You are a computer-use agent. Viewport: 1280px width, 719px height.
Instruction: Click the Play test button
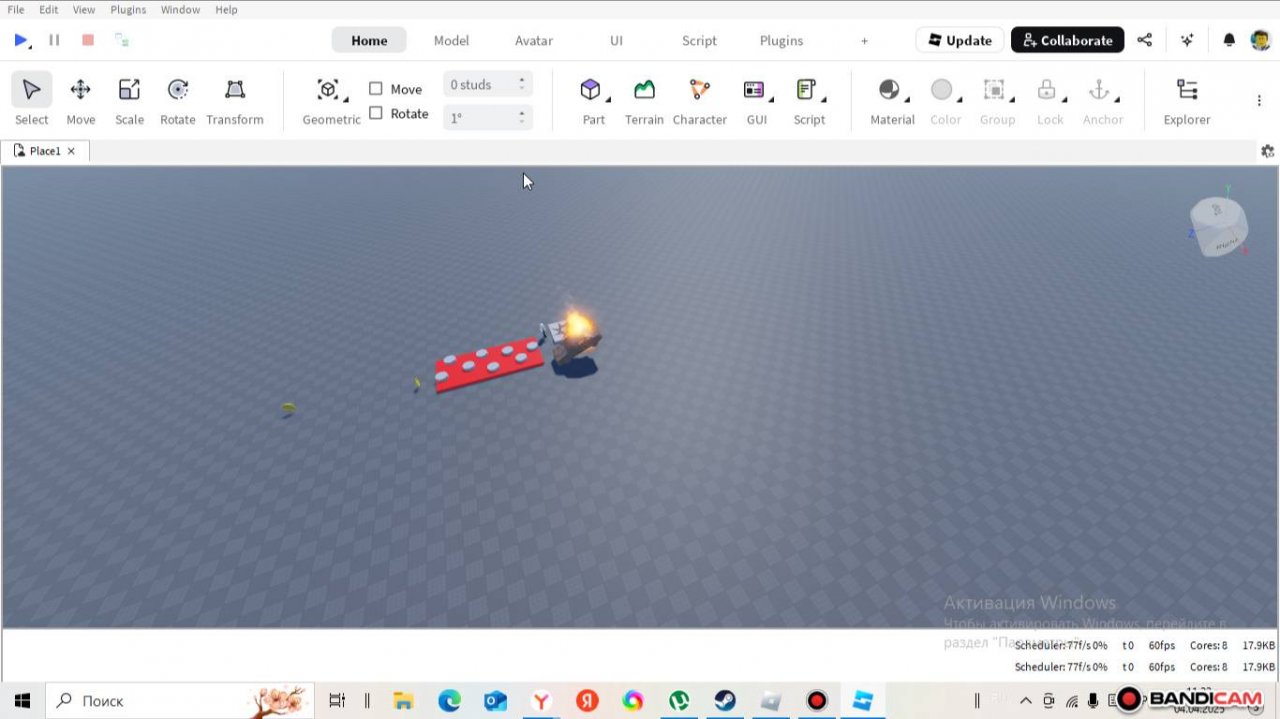click(20, 40)
